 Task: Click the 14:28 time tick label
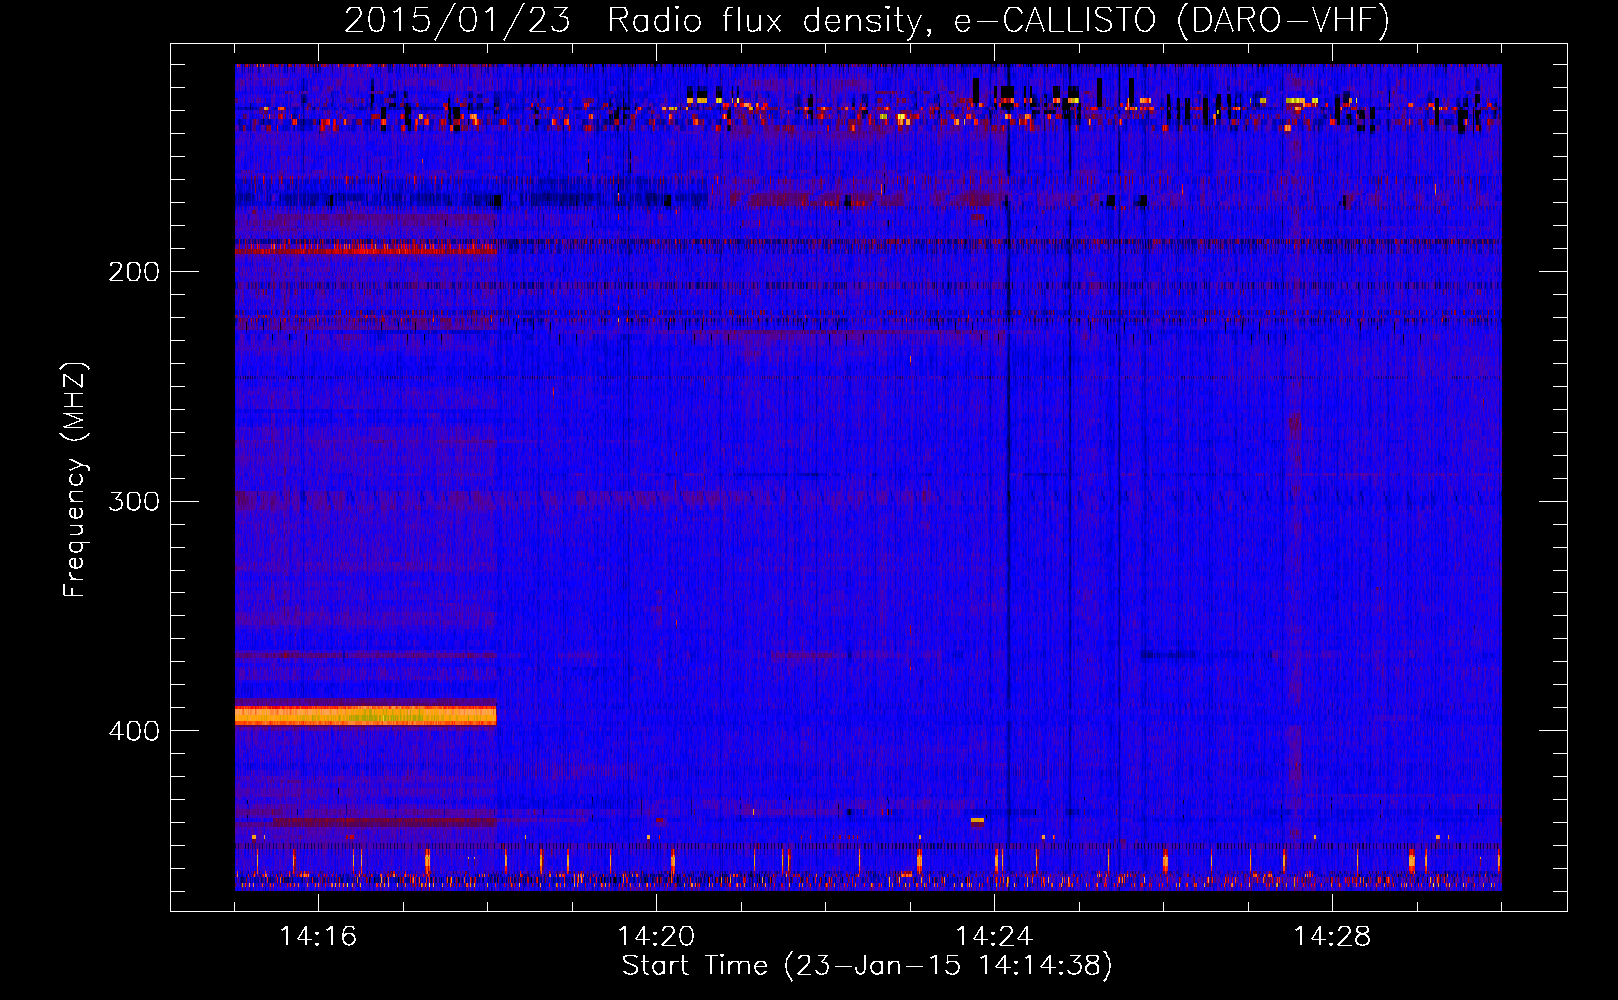(x=1332, y=936)
